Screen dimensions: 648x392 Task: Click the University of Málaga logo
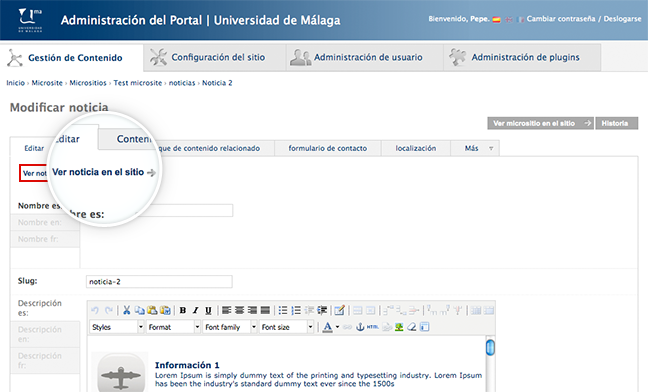click(x=30, y=20)
